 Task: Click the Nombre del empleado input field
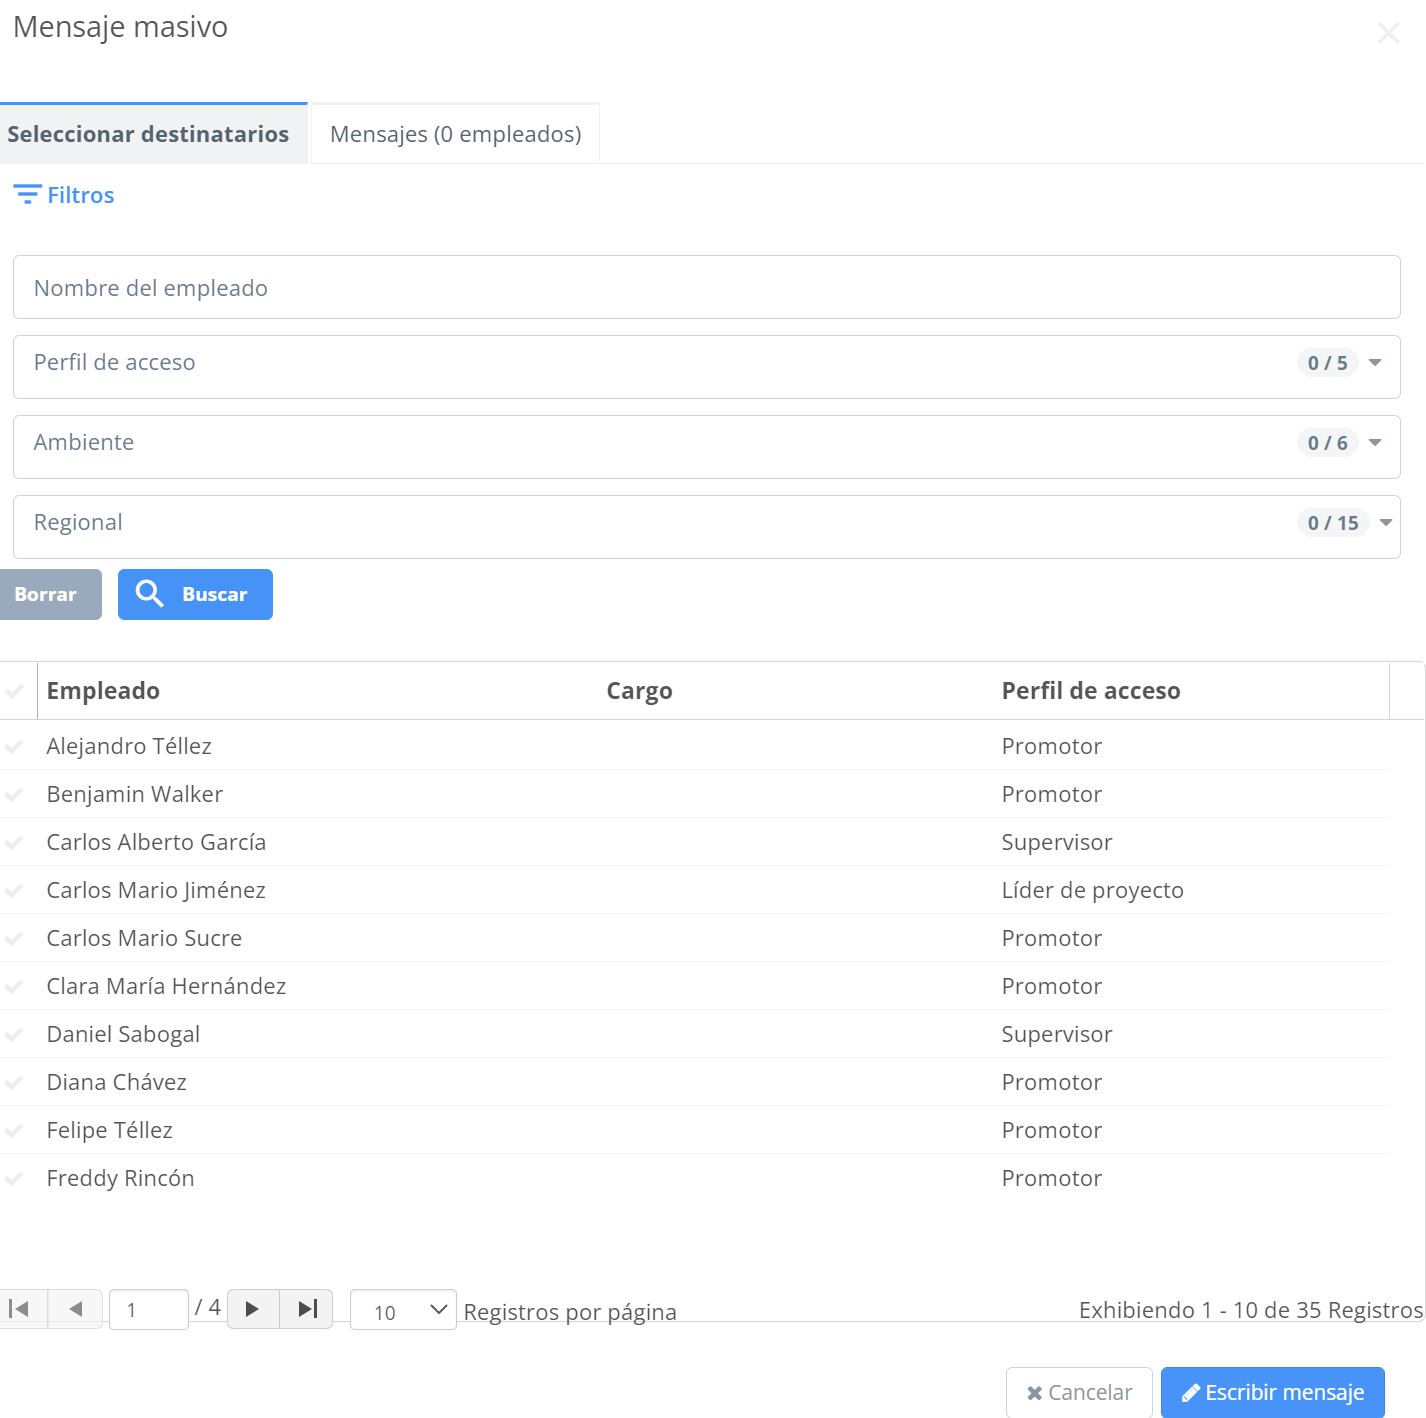tap(706, 288)
